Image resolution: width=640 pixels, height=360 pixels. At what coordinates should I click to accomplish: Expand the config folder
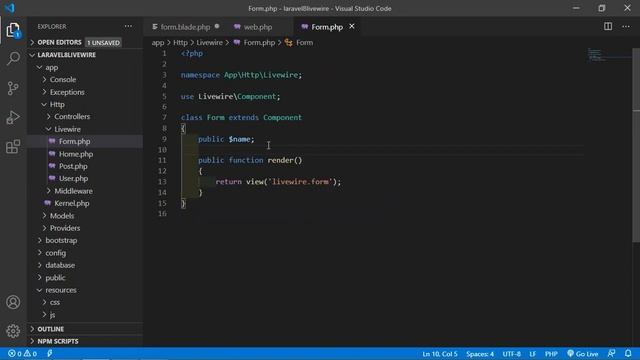56,253
